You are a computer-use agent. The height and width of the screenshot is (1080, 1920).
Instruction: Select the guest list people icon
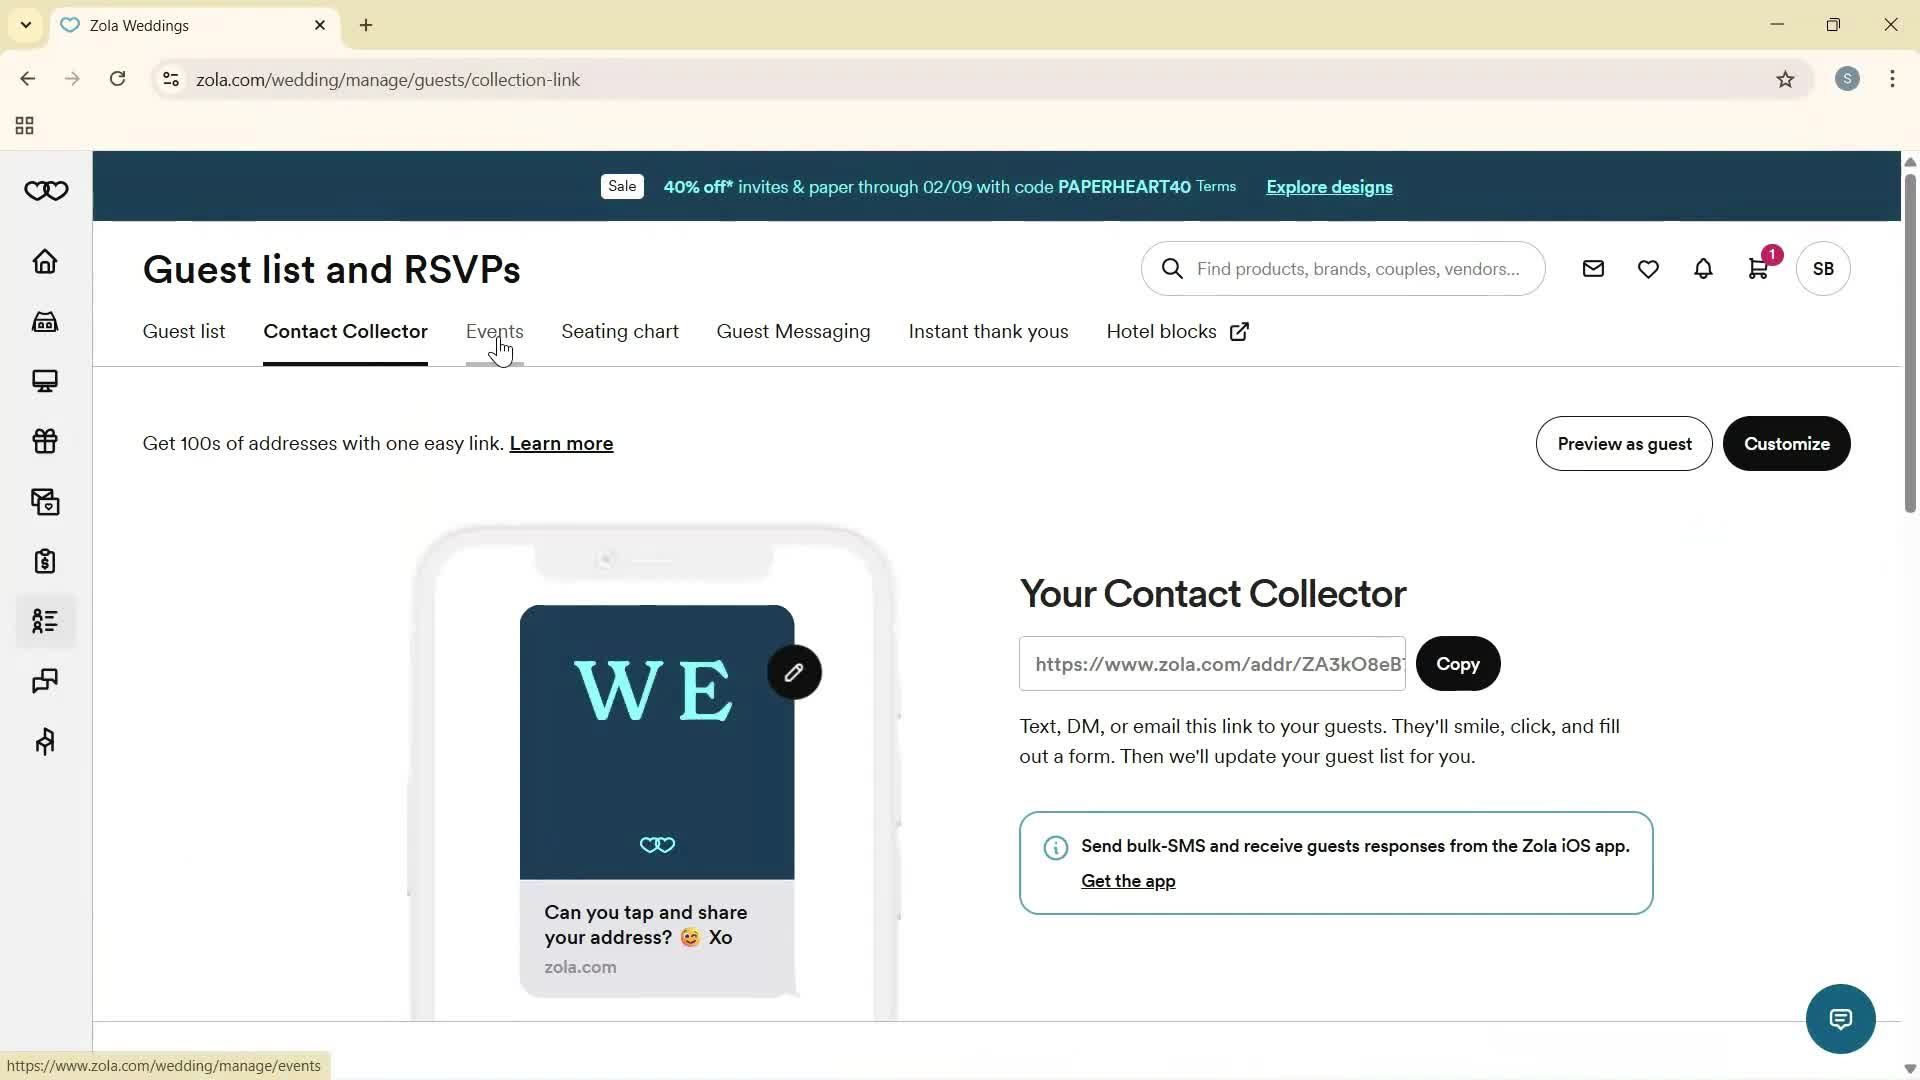(44, 621)
